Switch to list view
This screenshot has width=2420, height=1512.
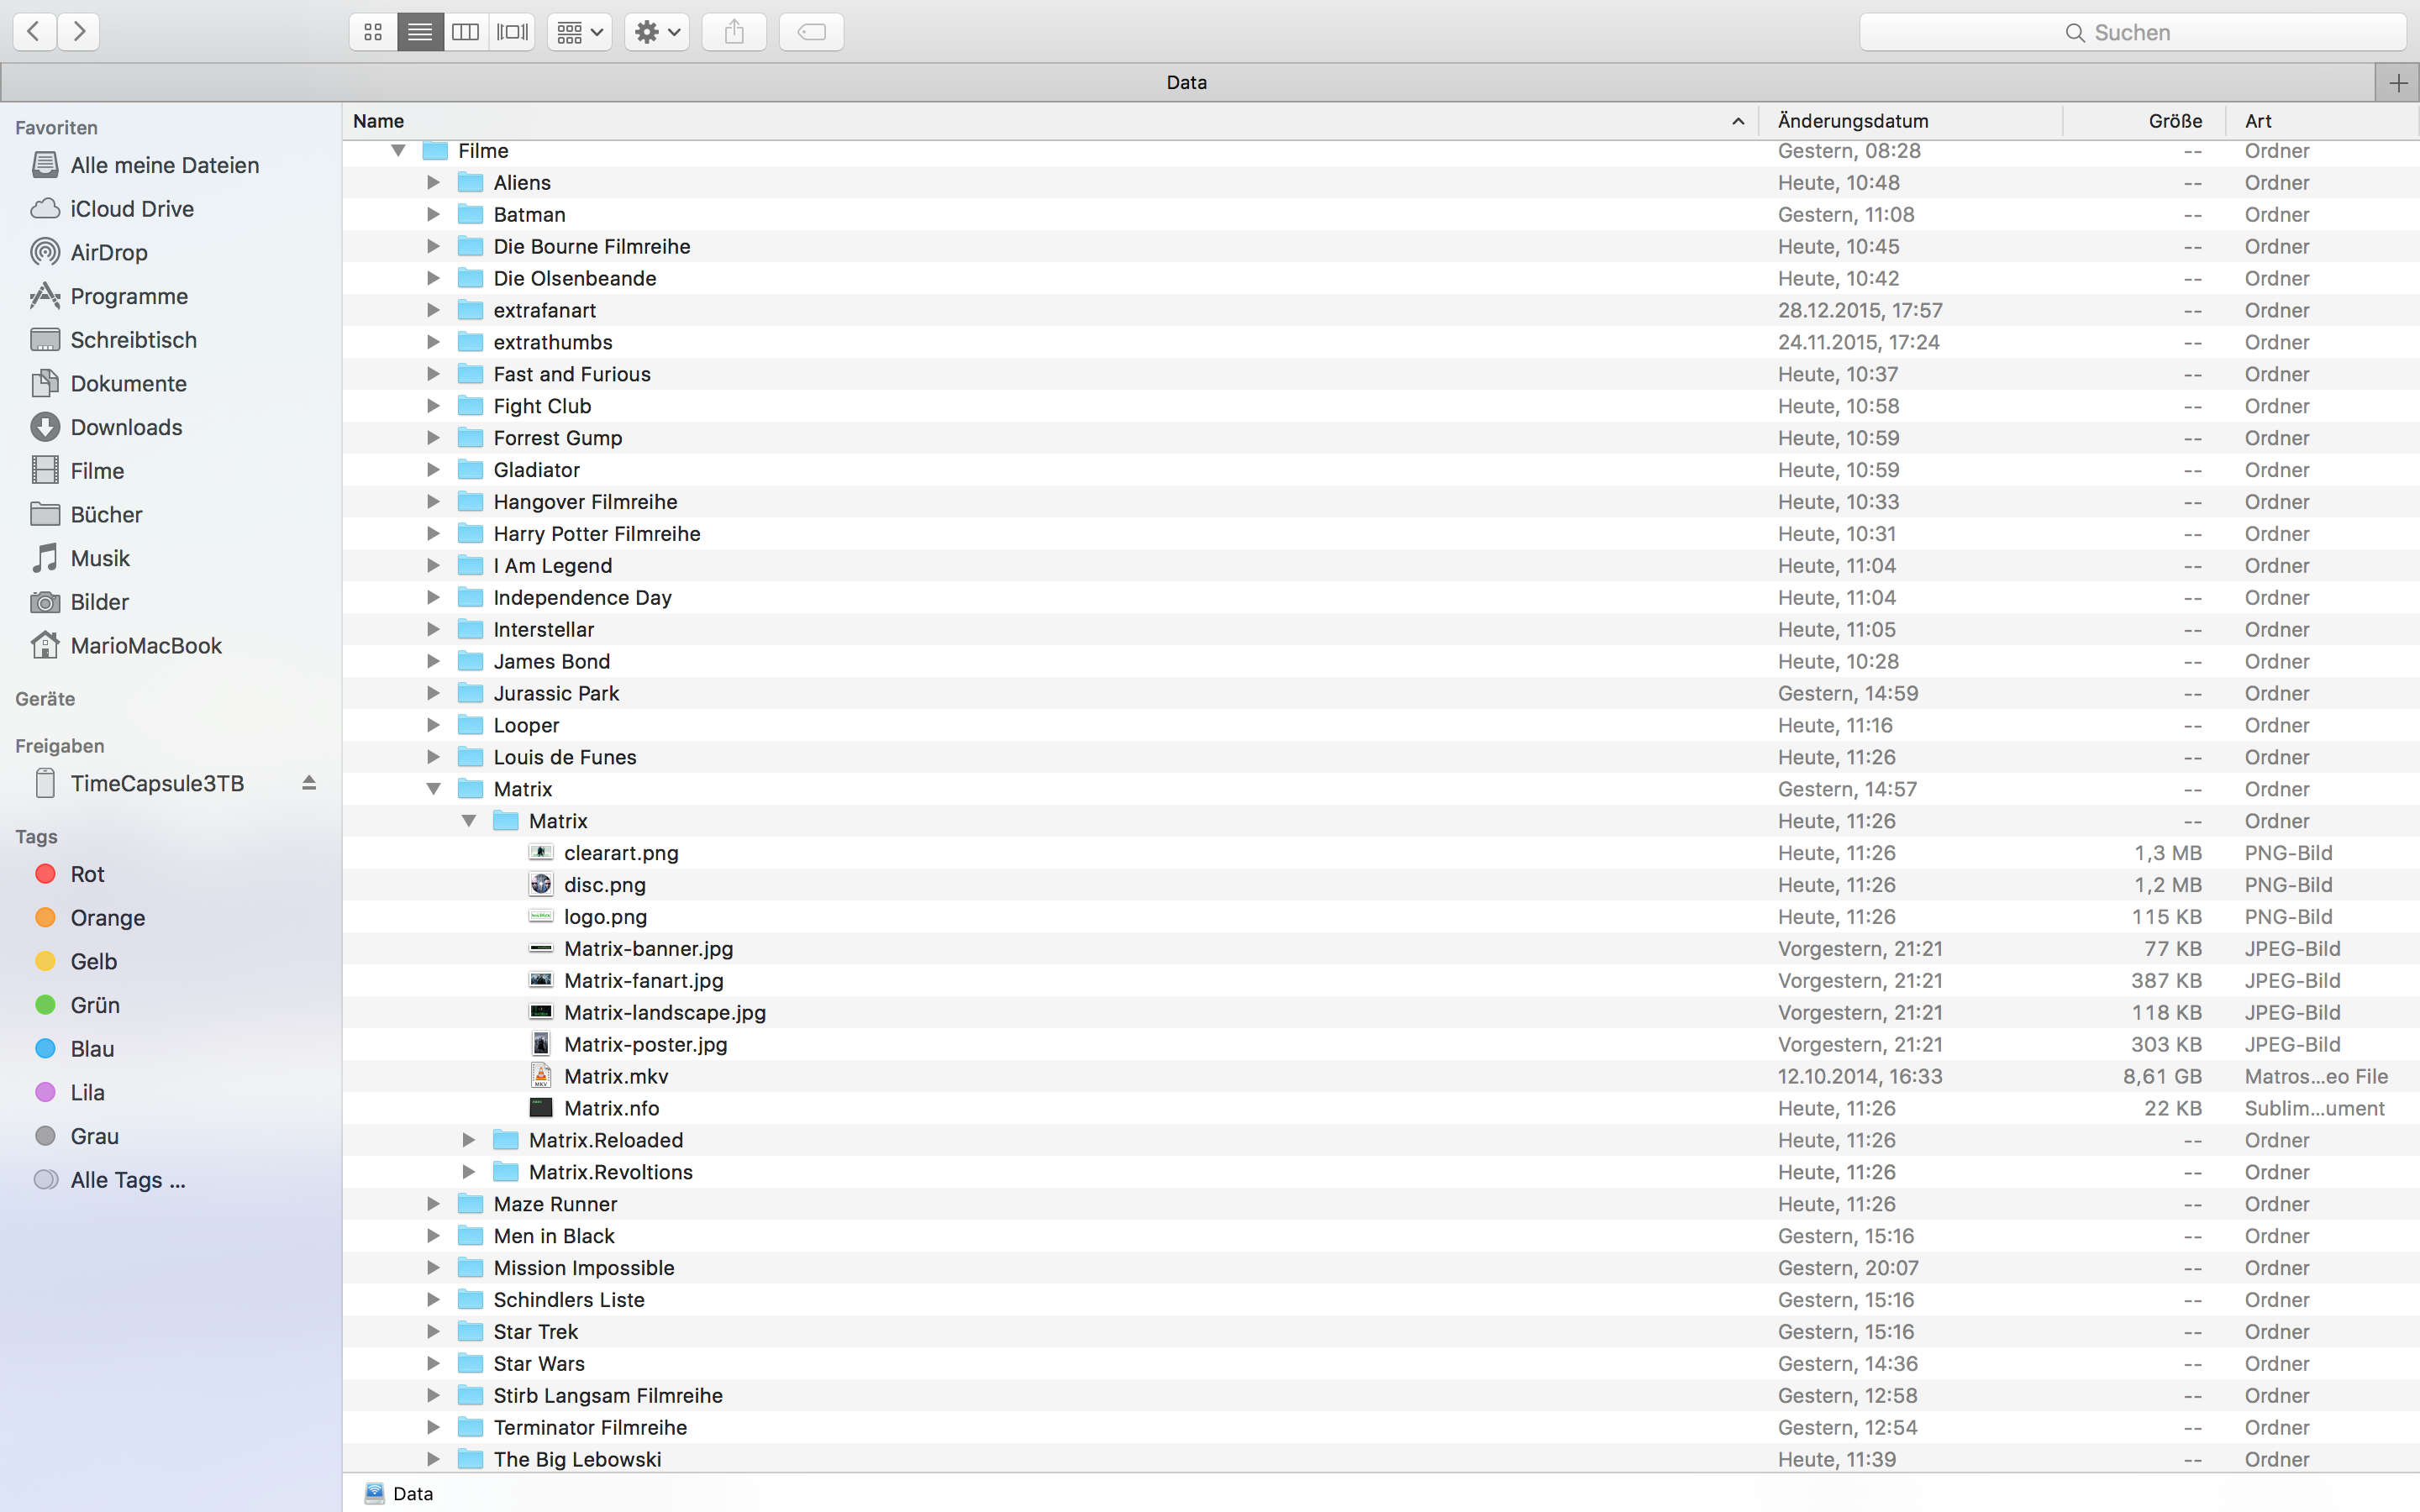pos(420,32)
